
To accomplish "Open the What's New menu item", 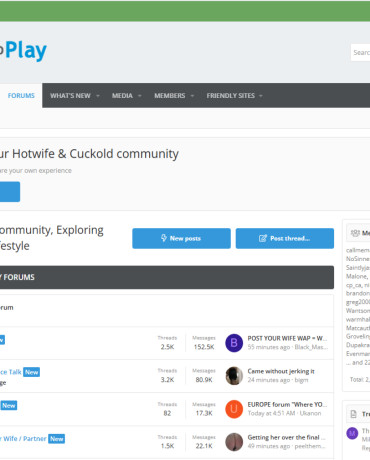I will [x=70, y=96].
